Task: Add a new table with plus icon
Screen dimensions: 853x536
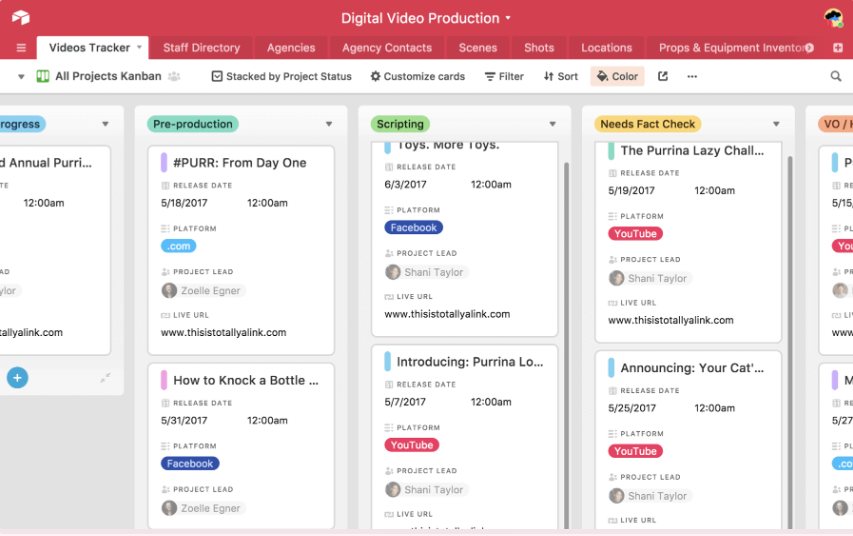Action: [x=838, y=48]
